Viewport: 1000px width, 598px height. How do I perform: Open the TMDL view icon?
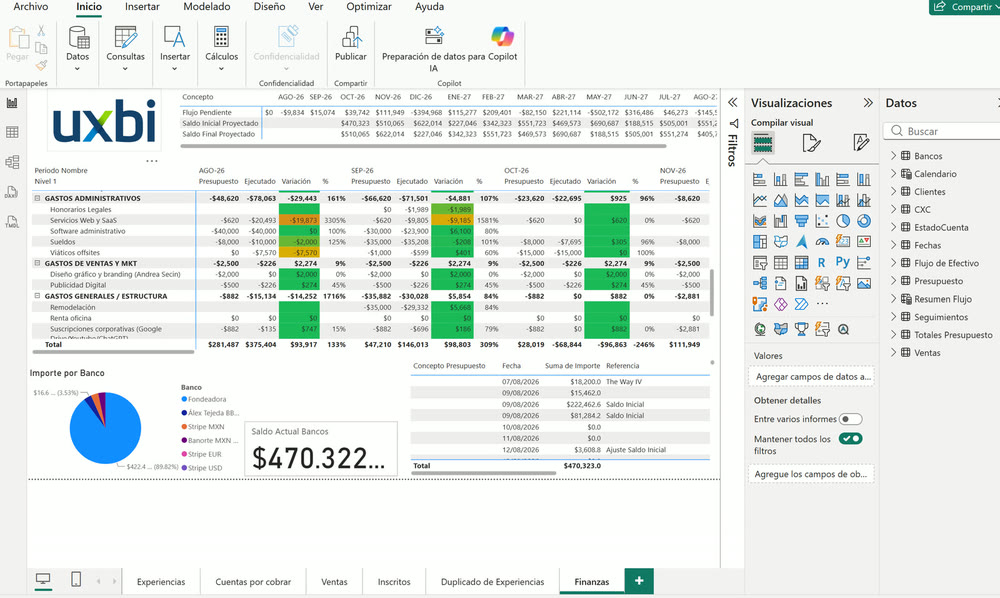pyautogui.click(x=12, y=221)
